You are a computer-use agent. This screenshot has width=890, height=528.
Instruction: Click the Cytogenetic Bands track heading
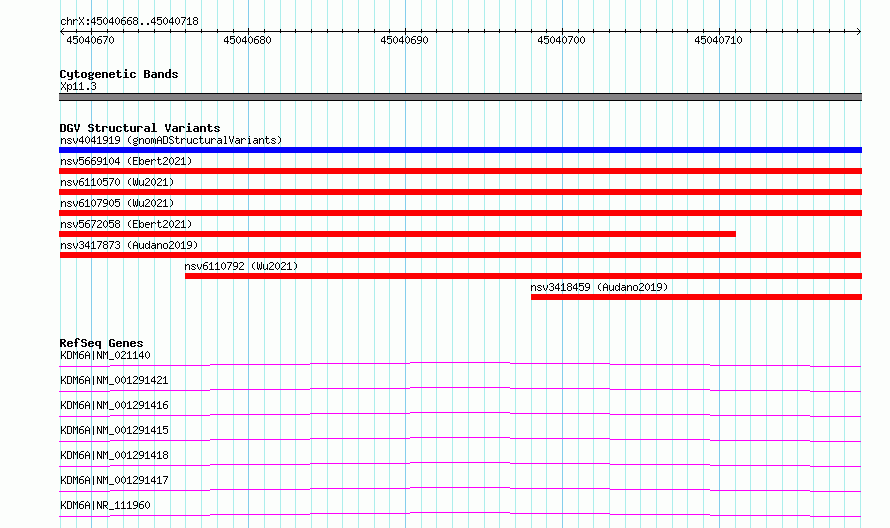tap(119, 74)
